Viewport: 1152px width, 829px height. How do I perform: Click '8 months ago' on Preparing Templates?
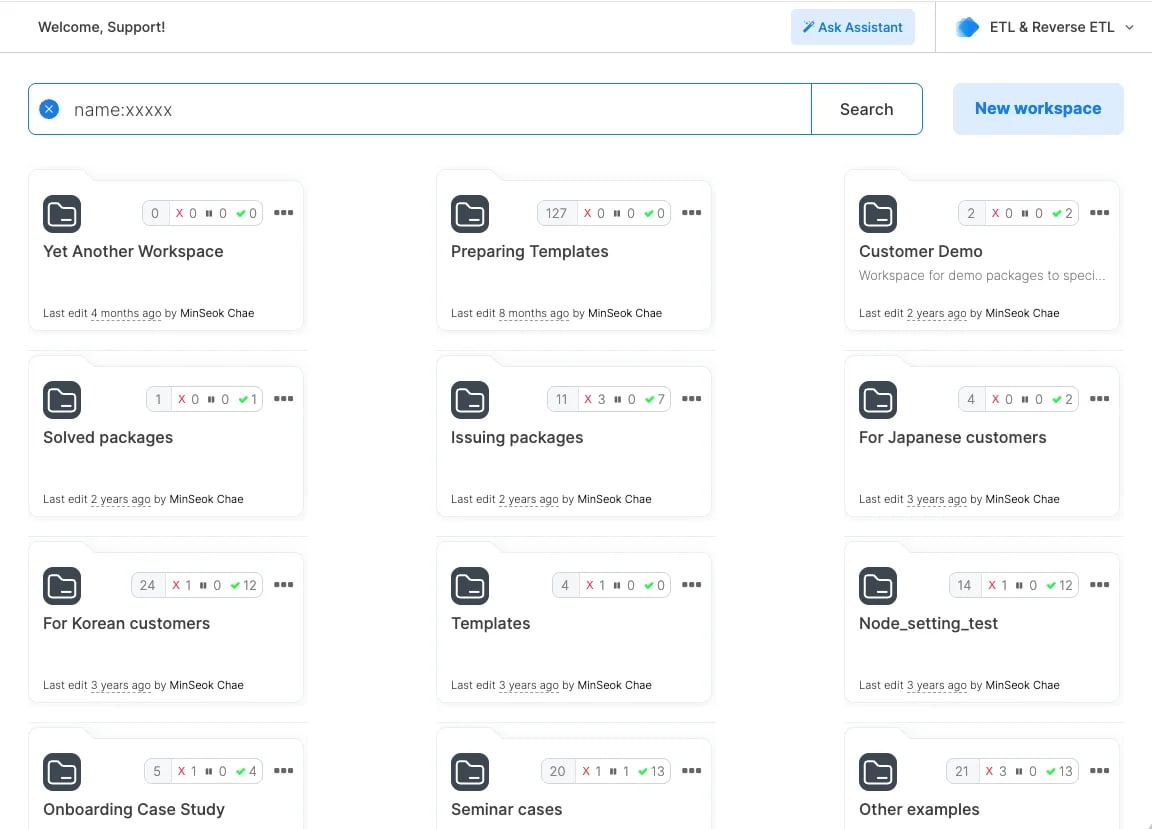(534, 313)
